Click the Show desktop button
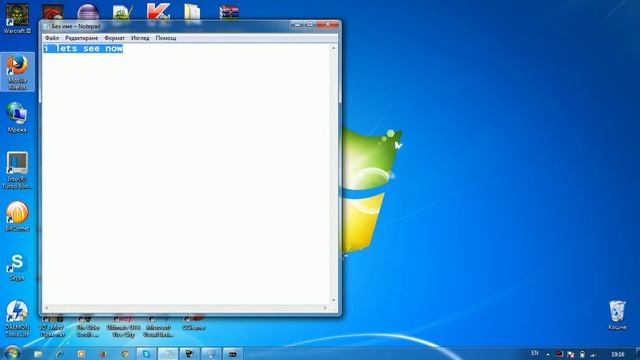The height and width of the screenshot is (360, 640). [637, 353]
